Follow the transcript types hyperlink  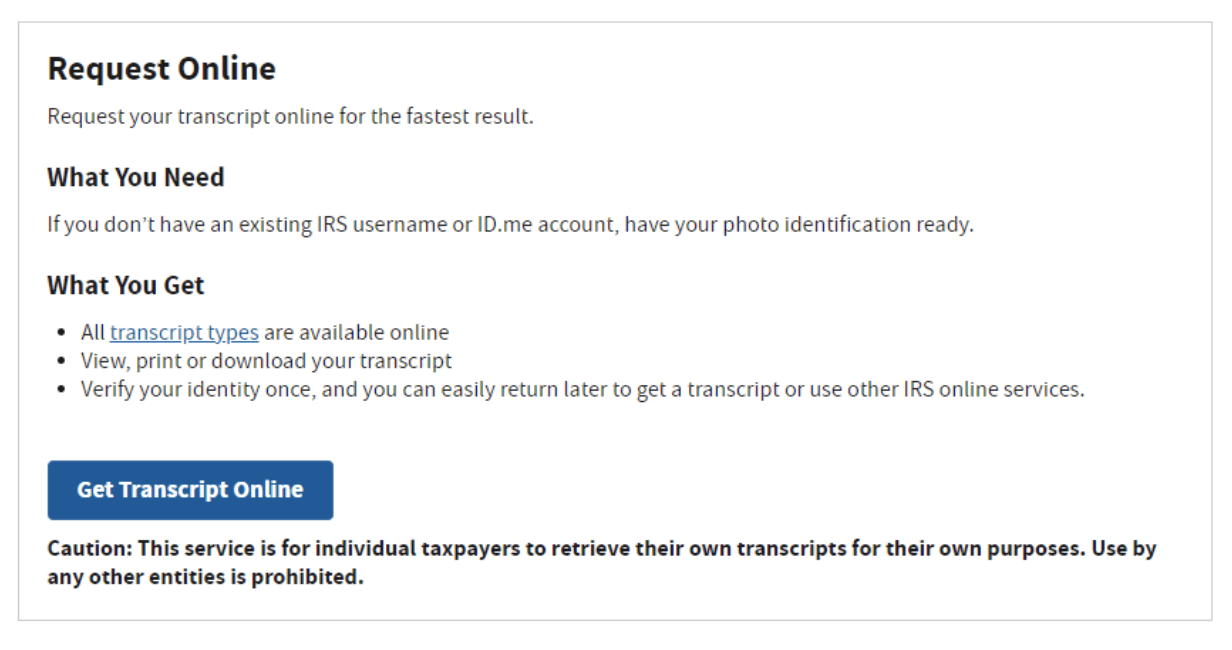point(185,332)
